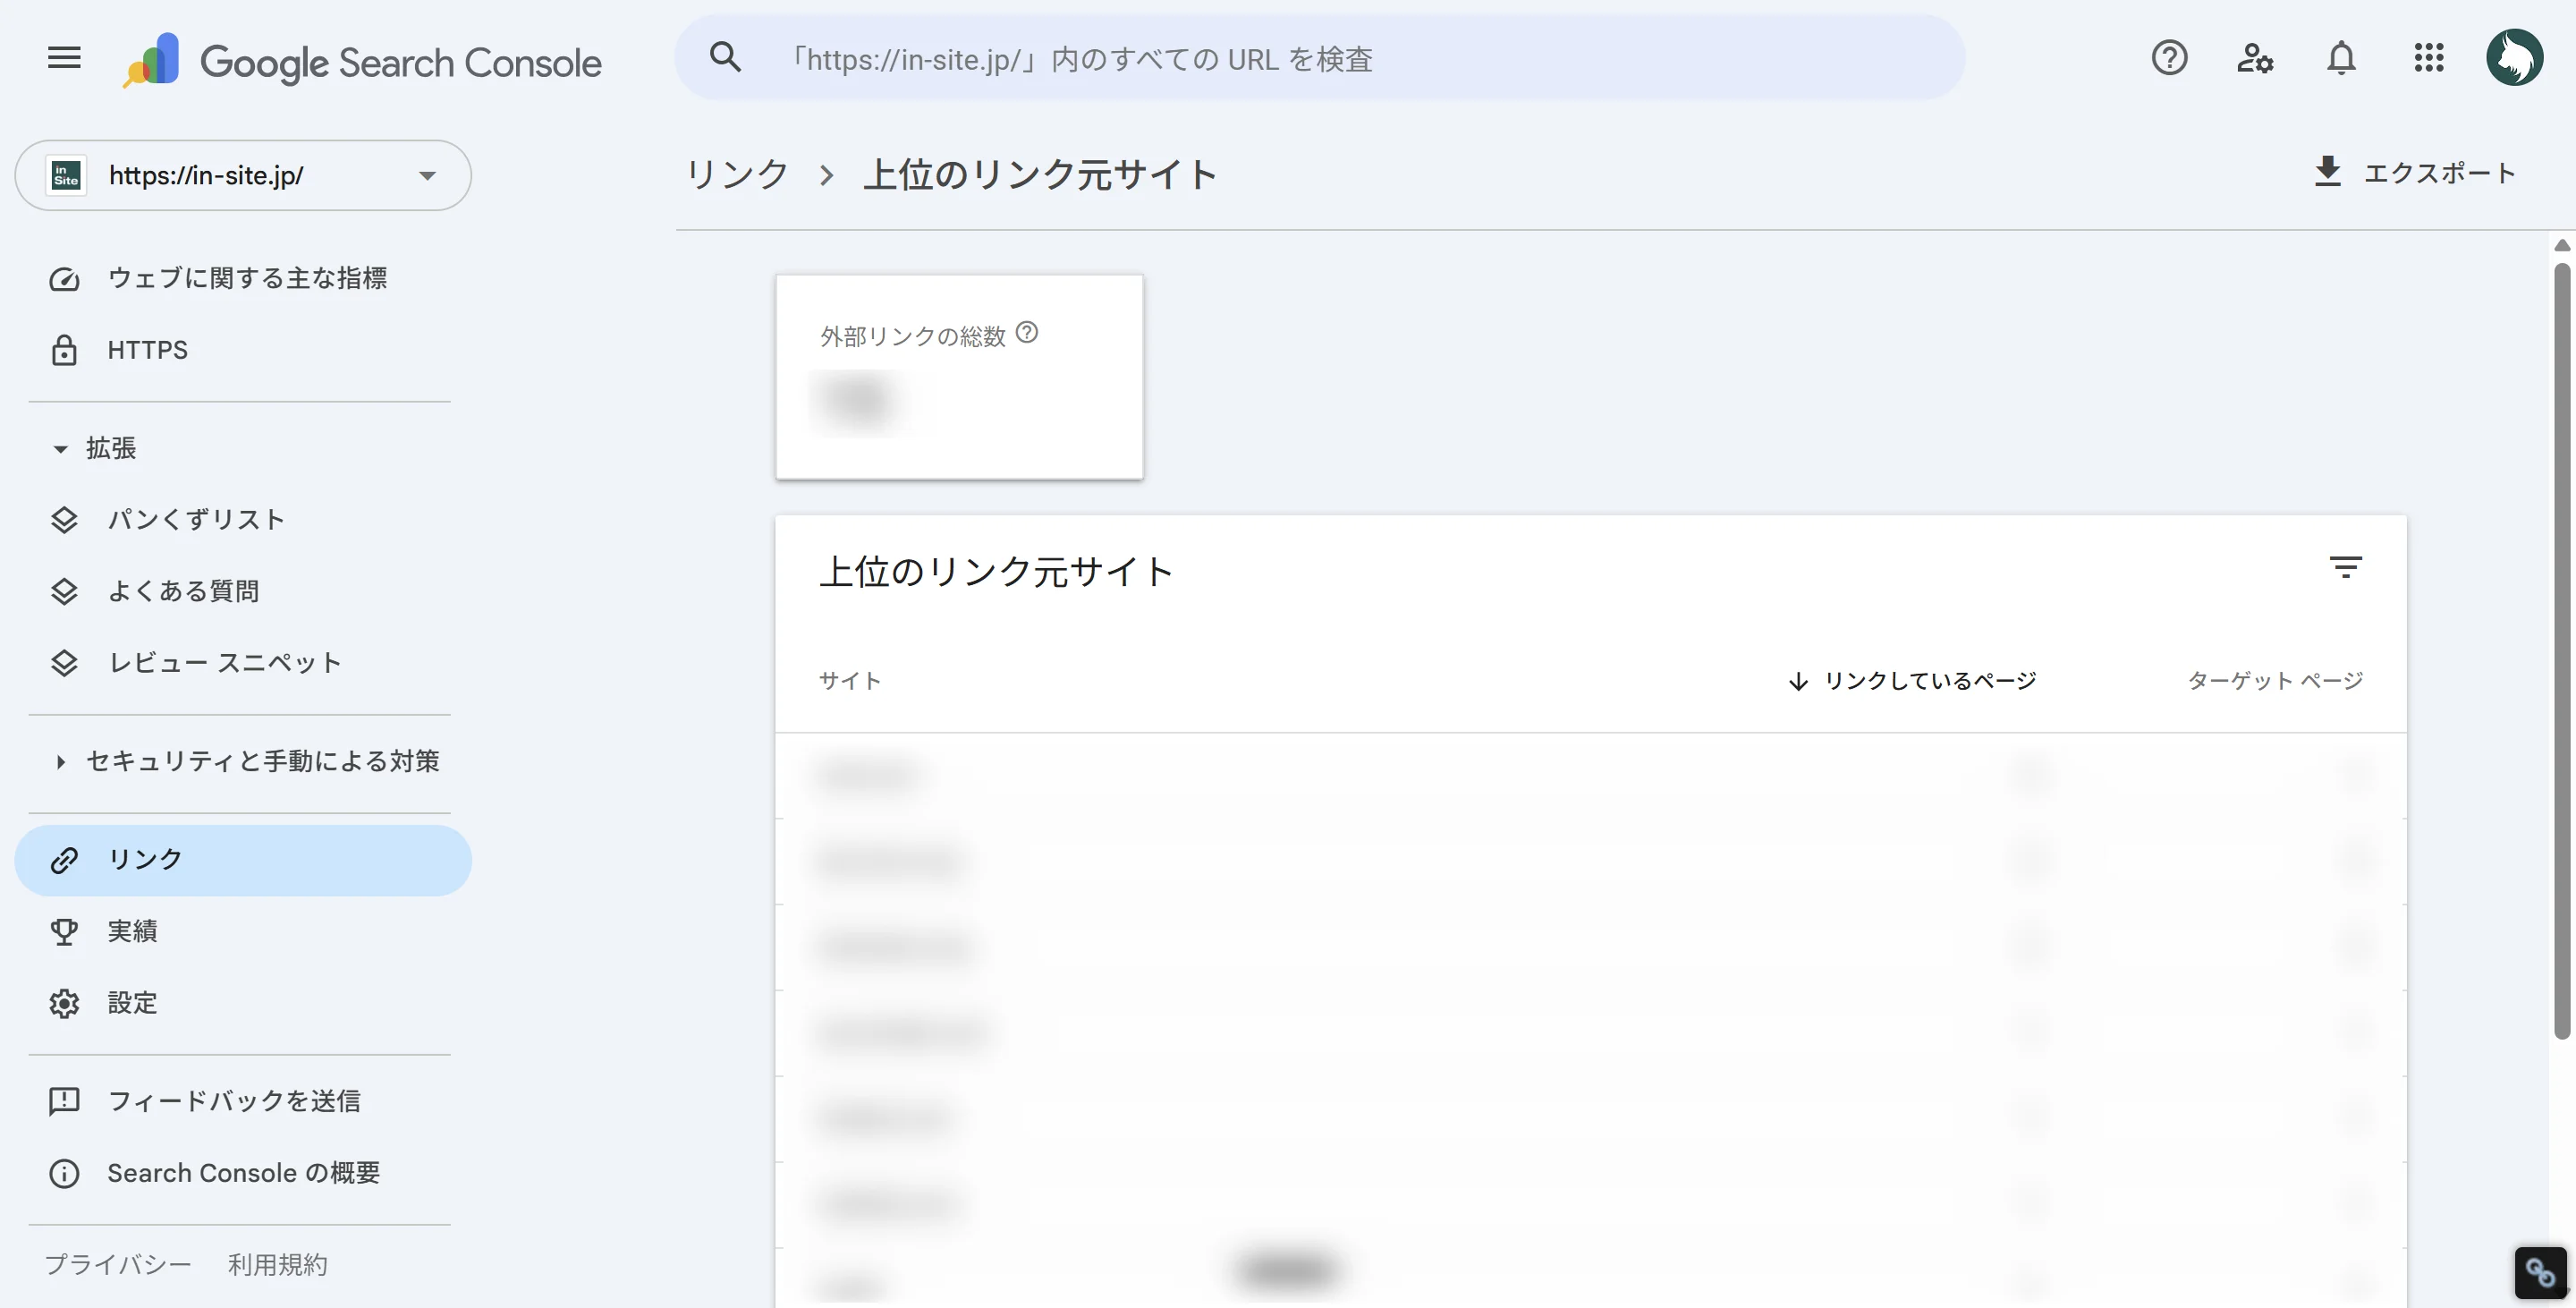The image size is (2576, 1308).
Task: Open the filter icon on 上位のリンク元サイト table
Action: 2346,568
